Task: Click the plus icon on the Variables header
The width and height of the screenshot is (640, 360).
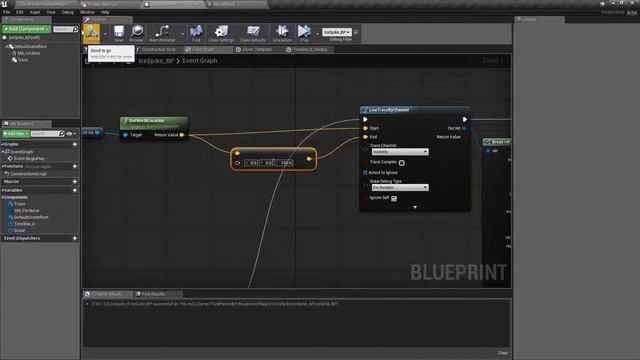Action: [x=75, y=190]
